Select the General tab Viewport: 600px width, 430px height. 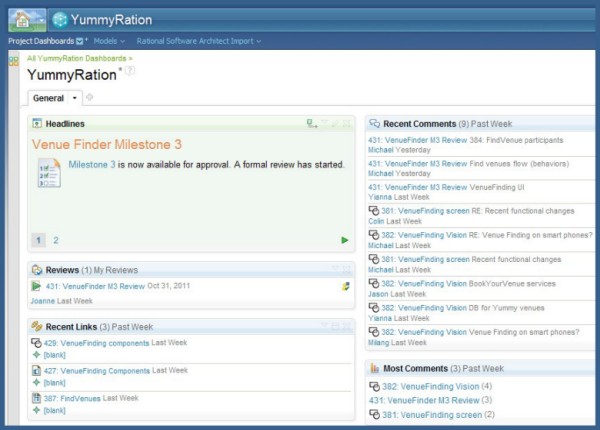[48, 98]
